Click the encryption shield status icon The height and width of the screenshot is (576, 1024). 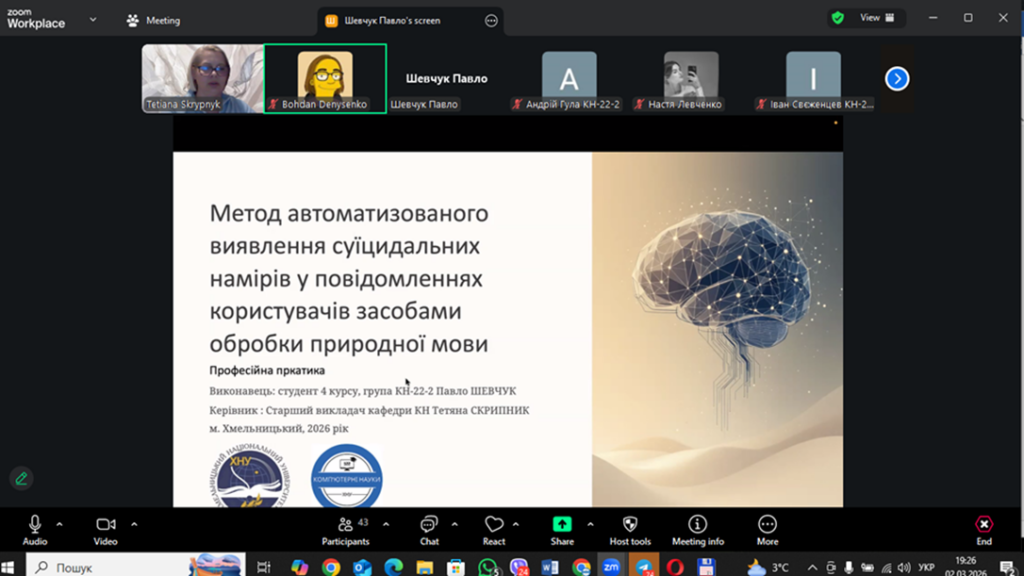click(838, 18)
